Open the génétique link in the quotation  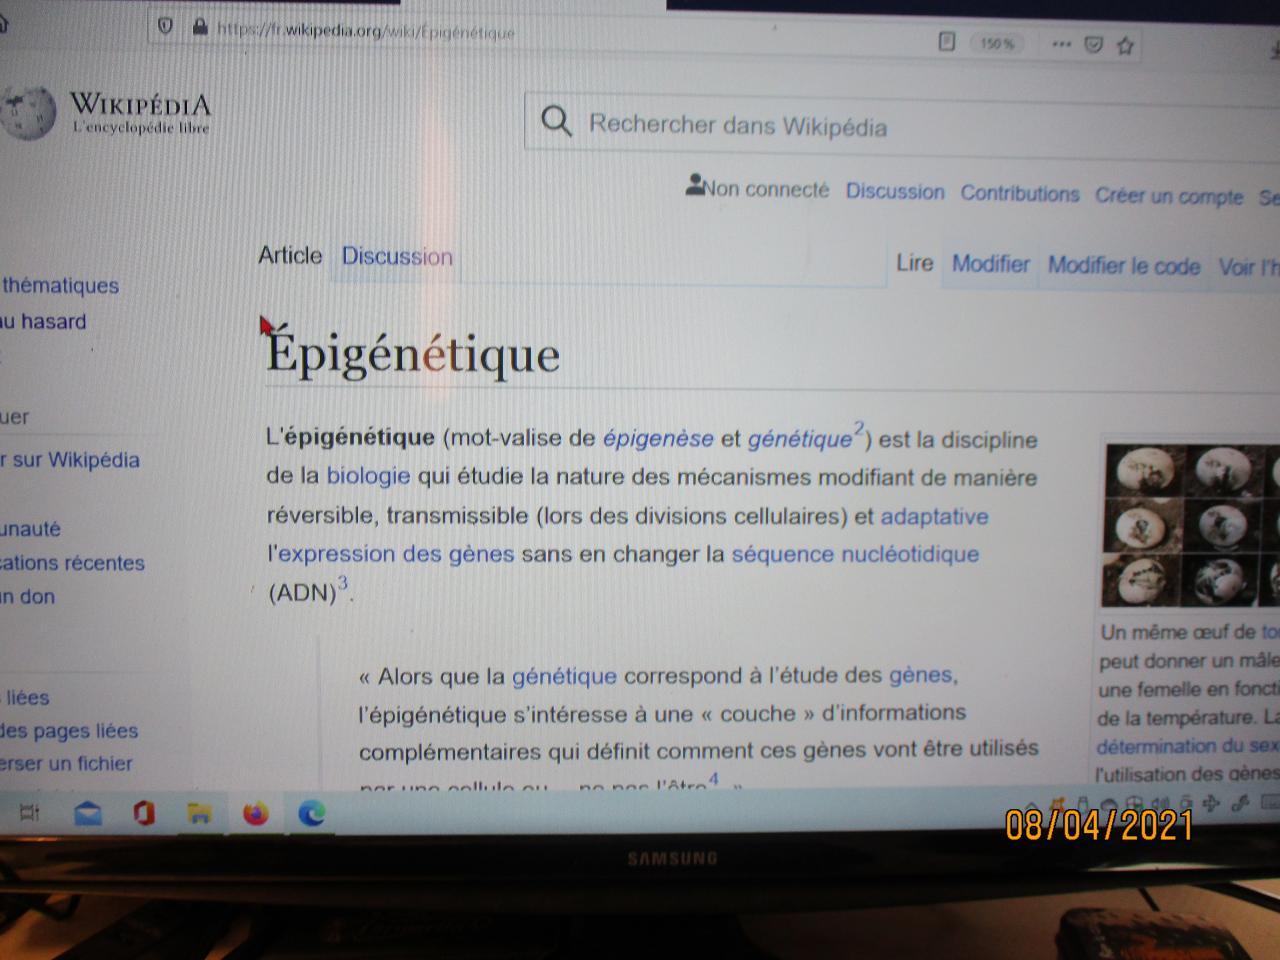pos(564,677)
